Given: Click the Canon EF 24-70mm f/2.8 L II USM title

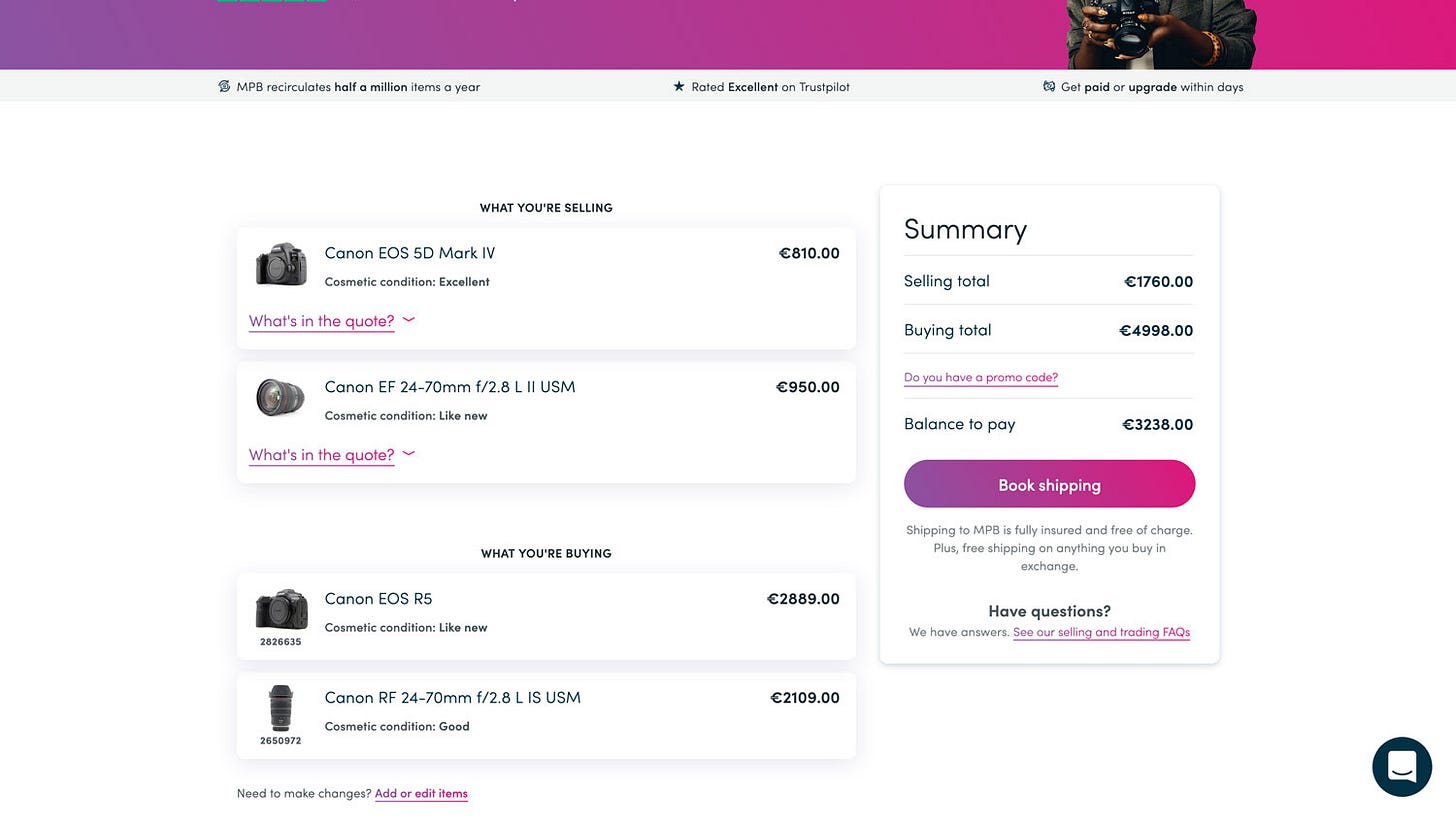Looking at the screenshot, I should click(x=450, y=387).
